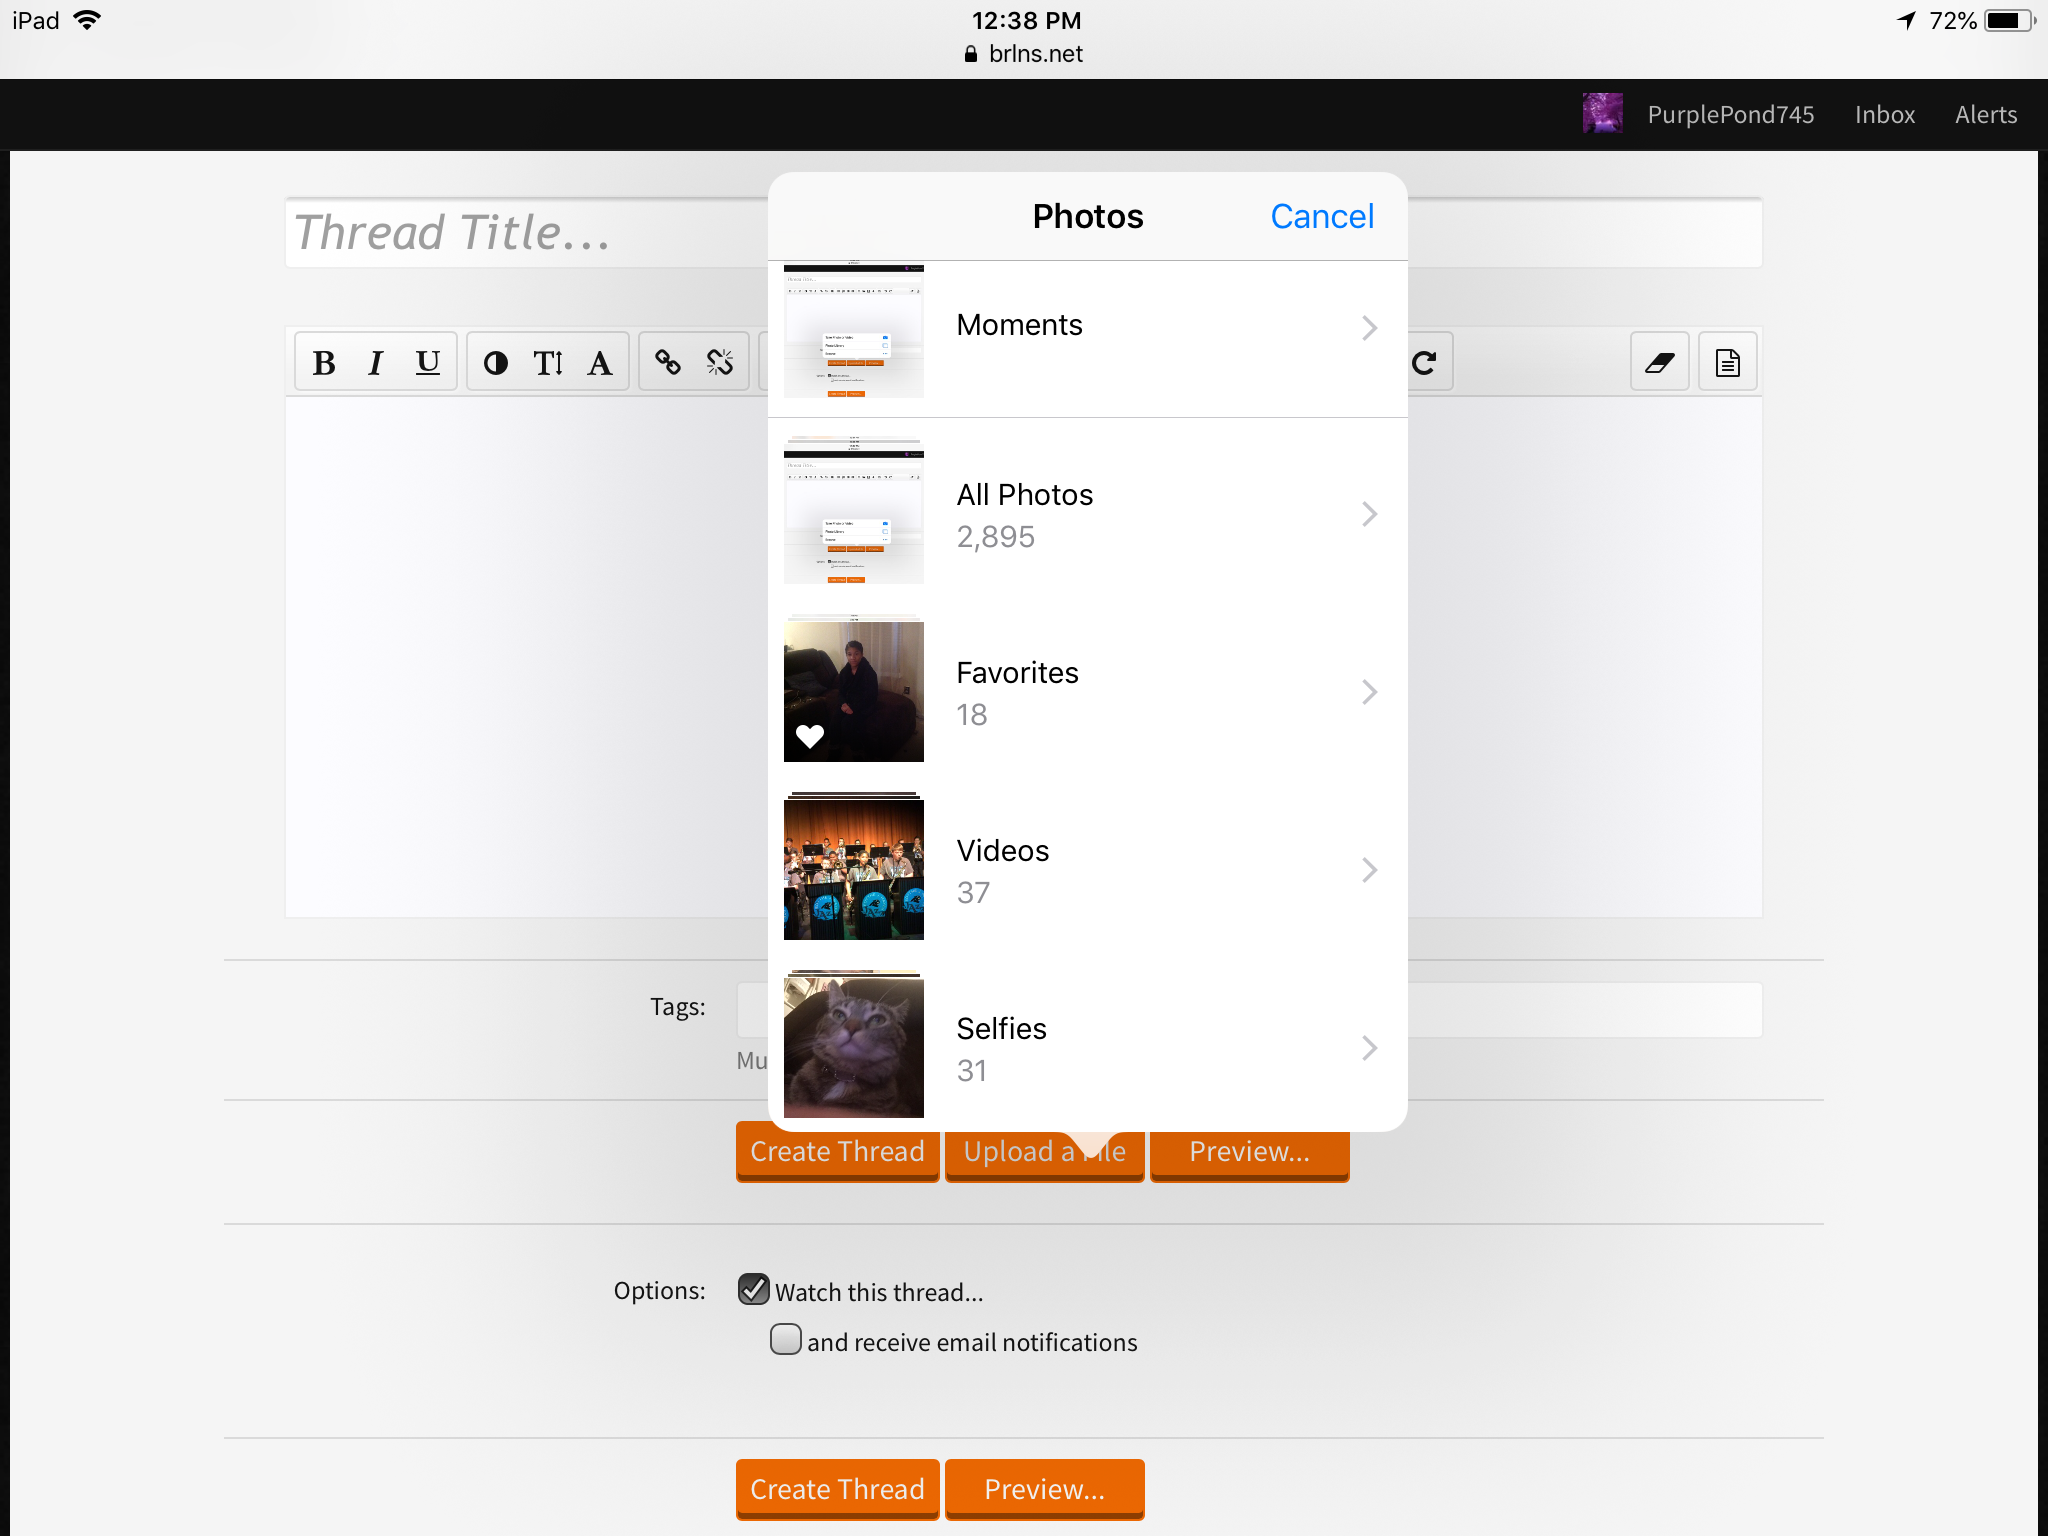Viewport: 2048px width, 1536px height.
Task: Remove formatting with the eraser icon
Action: [x=1660, y=362]
